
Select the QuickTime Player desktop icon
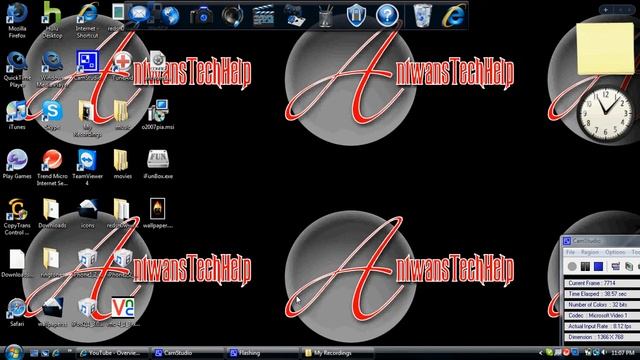coord(17,69)
